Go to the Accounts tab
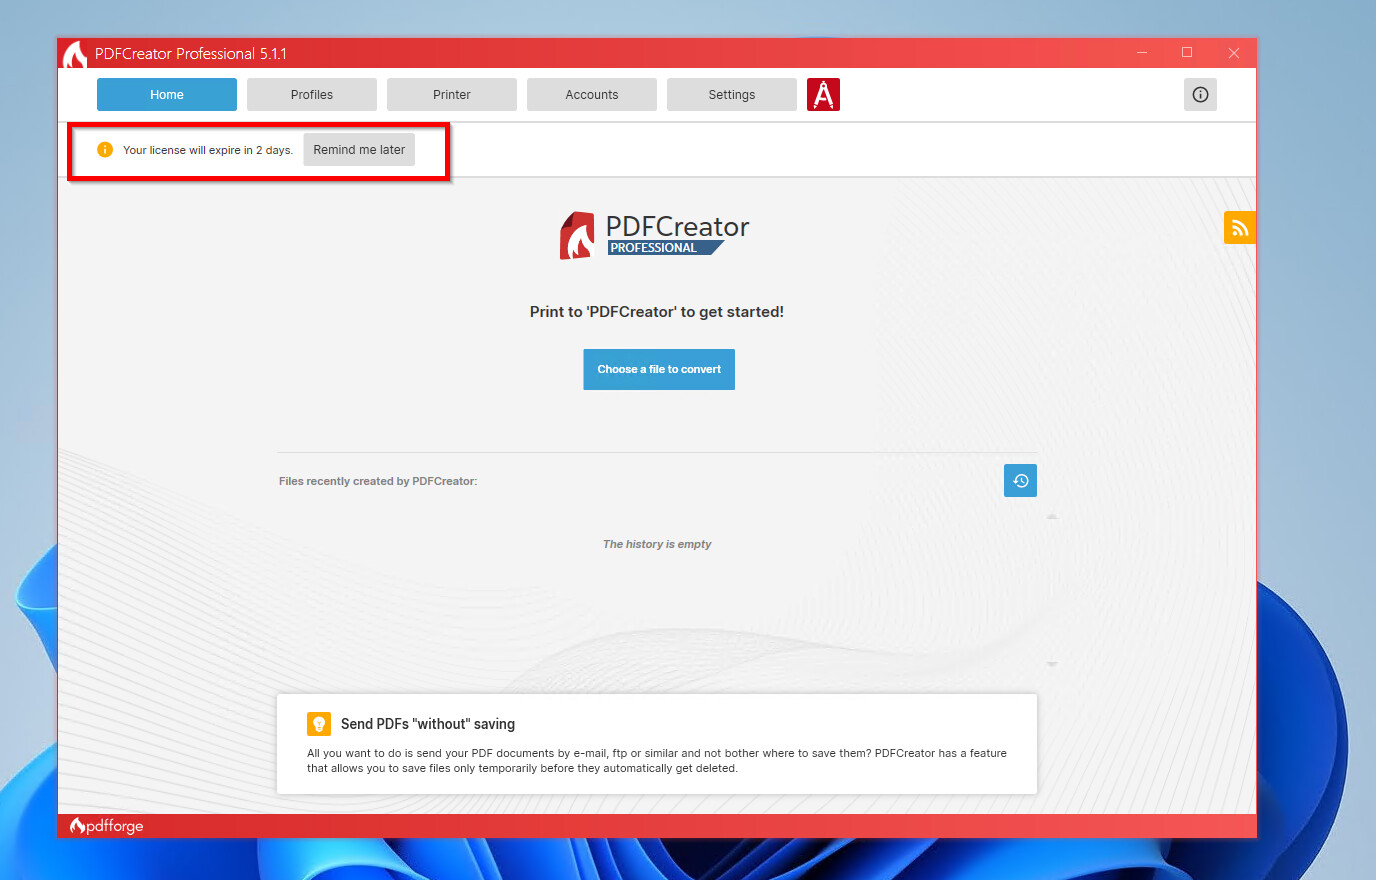This screenshot has height=880, width=1376. (x=592, y=94)
